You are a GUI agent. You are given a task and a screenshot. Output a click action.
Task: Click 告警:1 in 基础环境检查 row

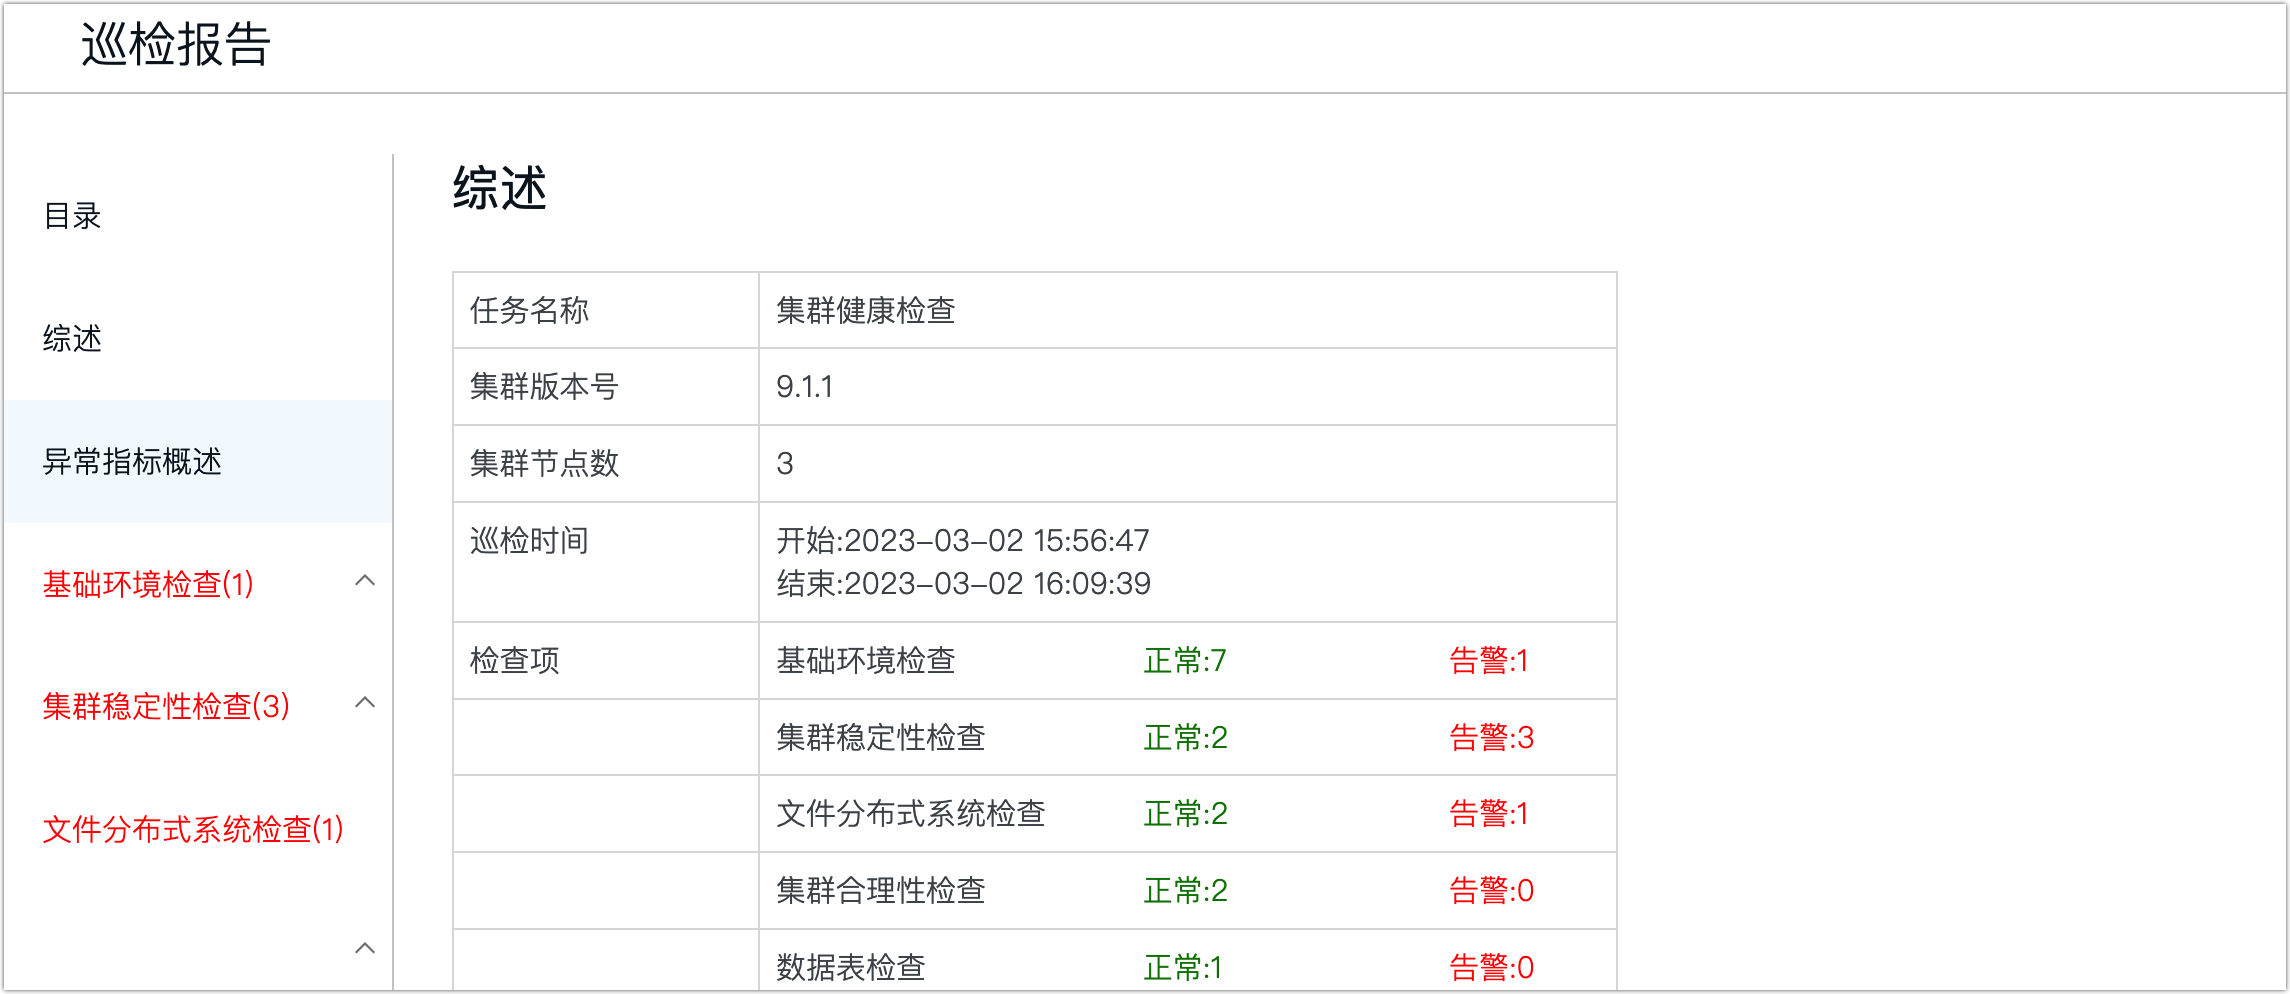pyautogui.click(x=1489, y=661)
